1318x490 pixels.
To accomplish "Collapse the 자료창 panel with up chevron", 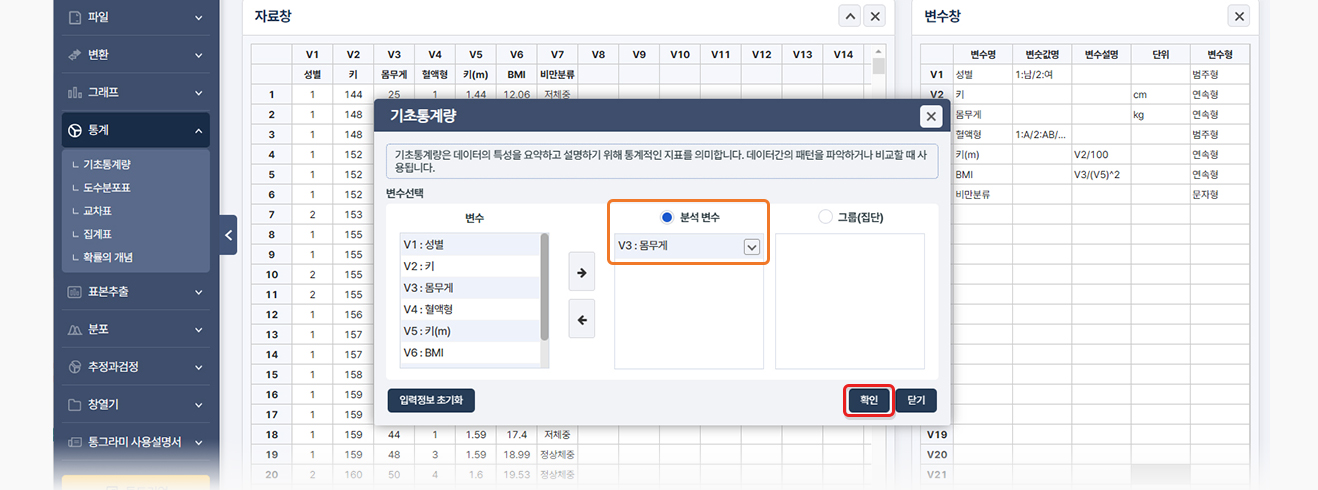I will [849, 16].
